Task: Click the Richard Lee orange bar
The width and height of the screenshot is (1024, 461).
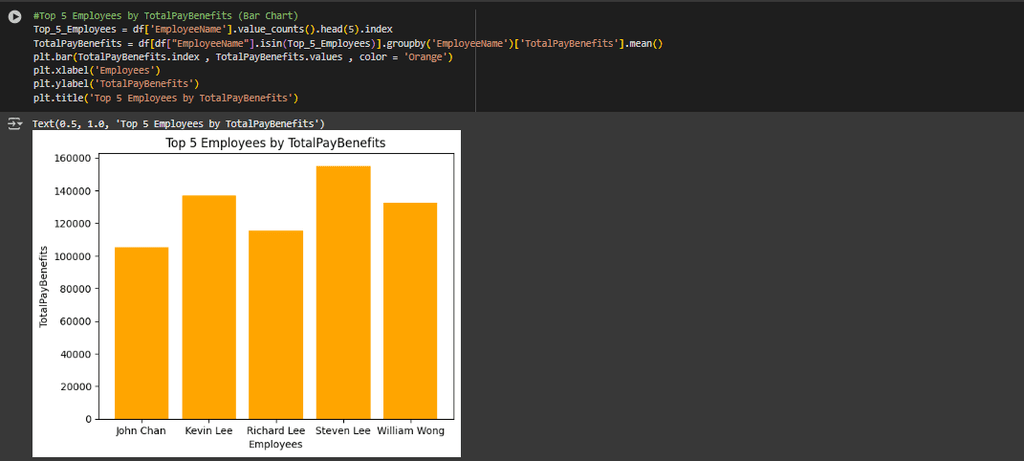Action: (275, 325)
